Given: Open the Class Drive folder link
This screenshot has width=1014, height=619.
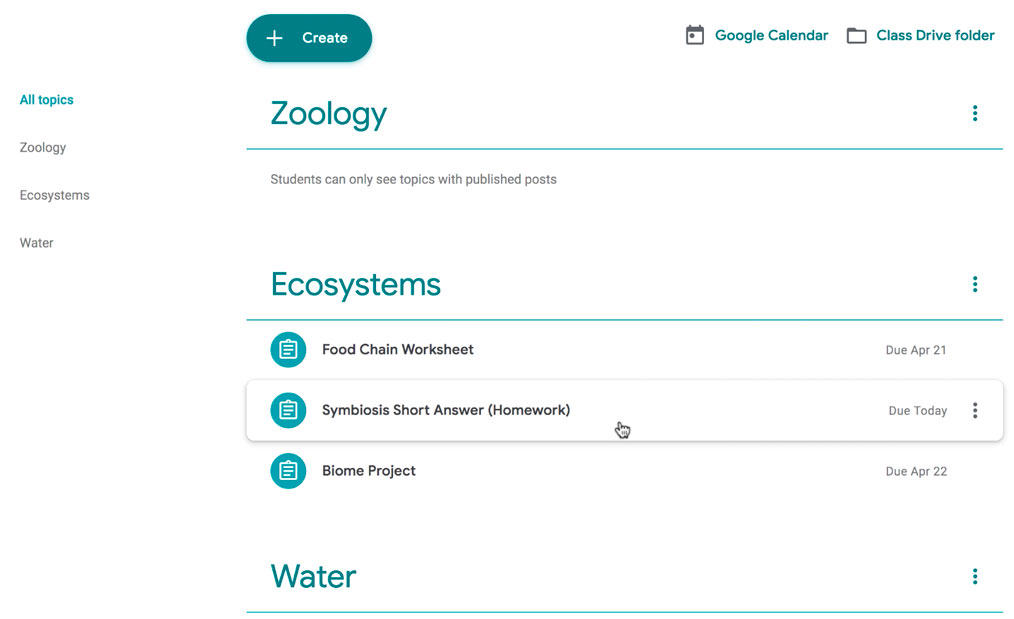Looking at the screenshot, I should 935,36.
